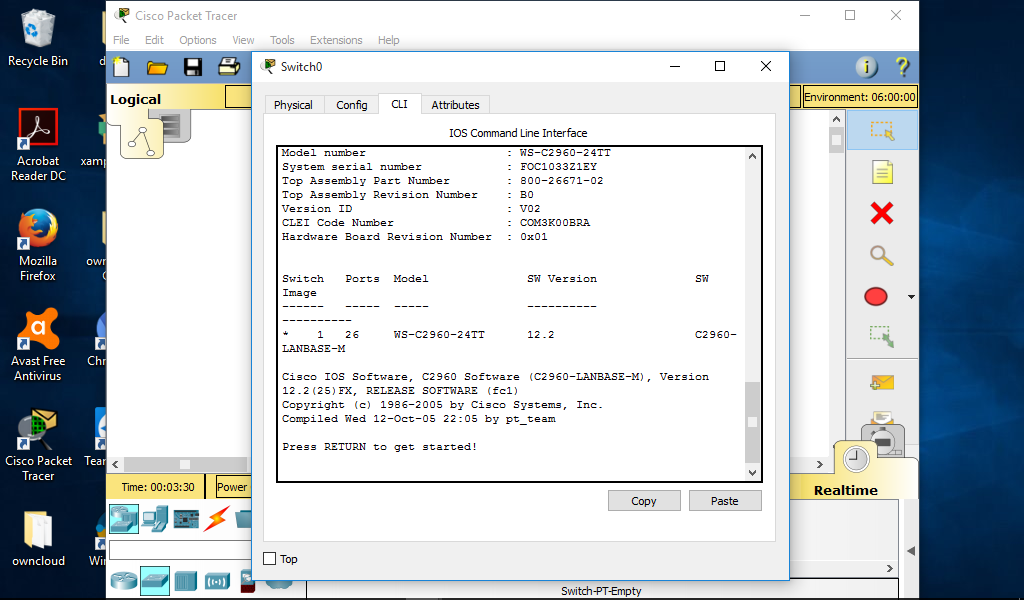
Task: Click the yellow question mark help icon
Action: [x=902, y=67]
